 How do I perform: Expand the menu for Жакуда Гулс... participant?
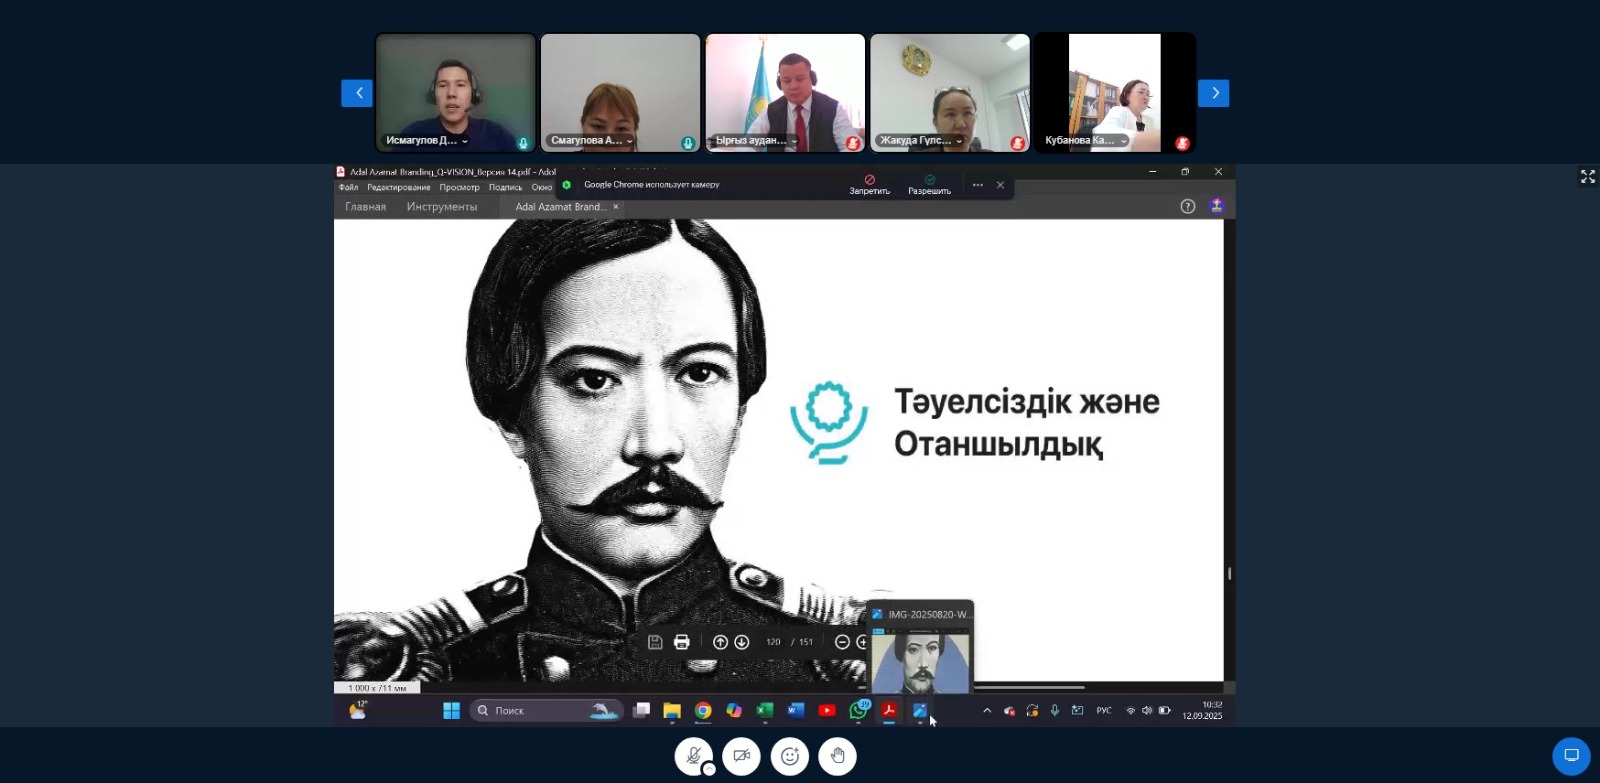[959, 141]
